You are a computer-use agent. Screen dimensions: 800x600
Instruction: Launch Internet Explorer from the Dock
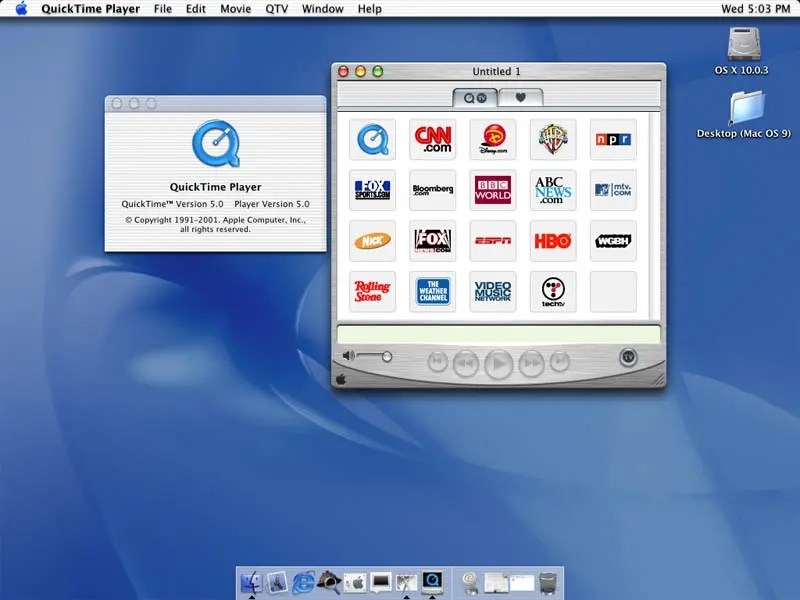(x=303, y=582)
